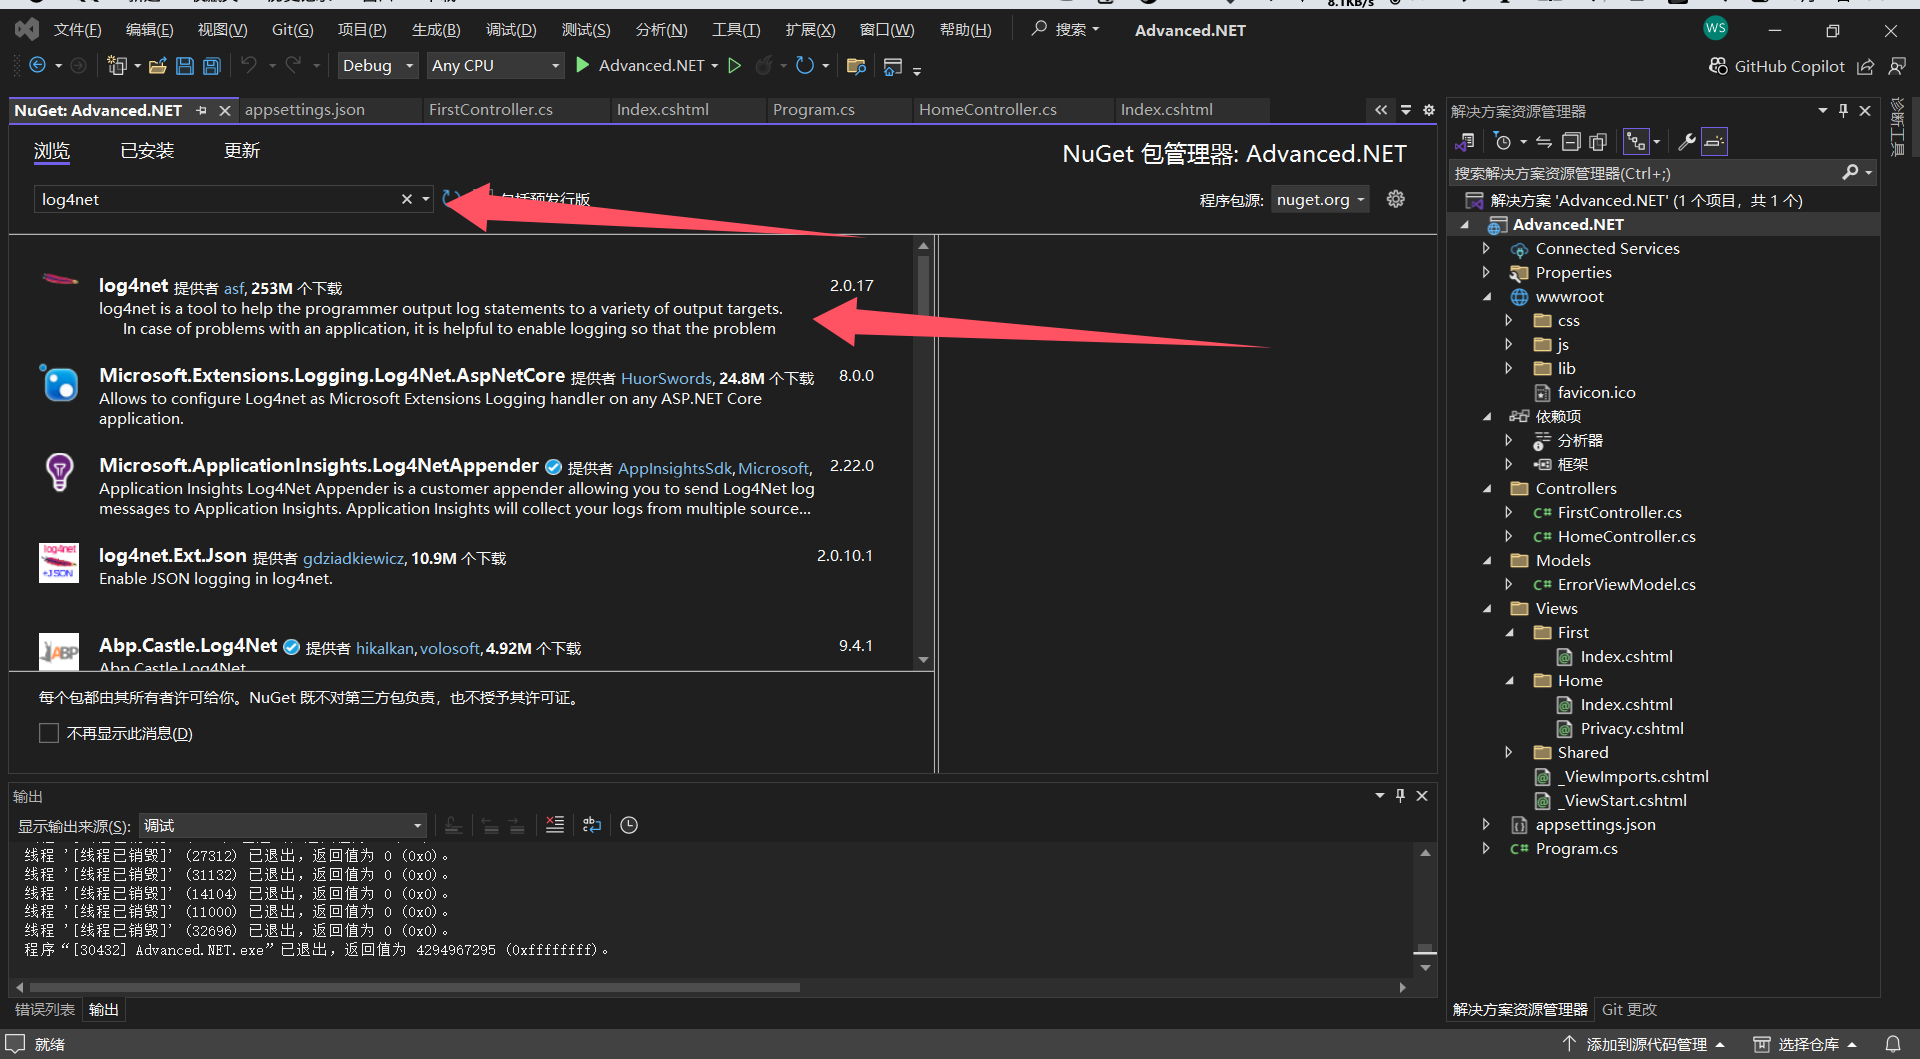Clear all output with red X lines icon
The image size is (1920, 1059).
[555, 825]
